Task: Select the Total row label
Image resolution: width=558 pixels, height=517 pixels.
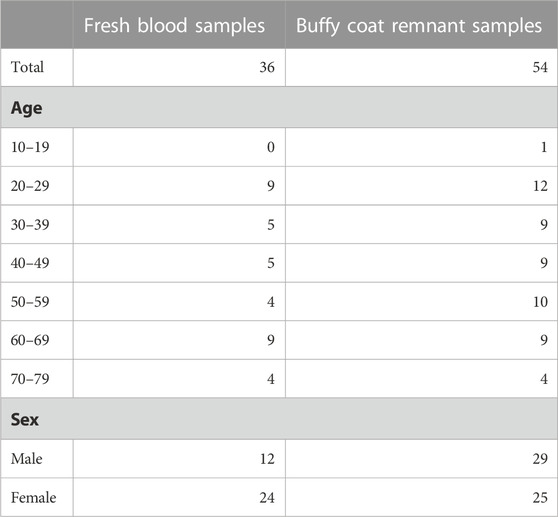Action: (27, 67)
